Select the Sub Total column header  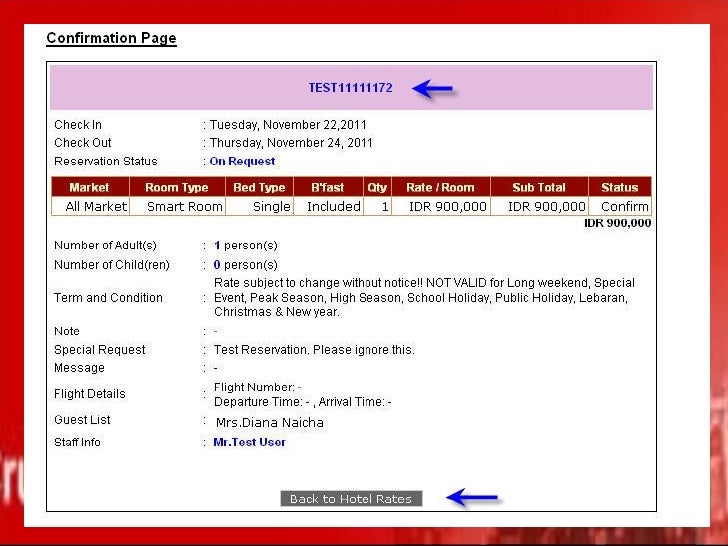(x=539, y=187)
